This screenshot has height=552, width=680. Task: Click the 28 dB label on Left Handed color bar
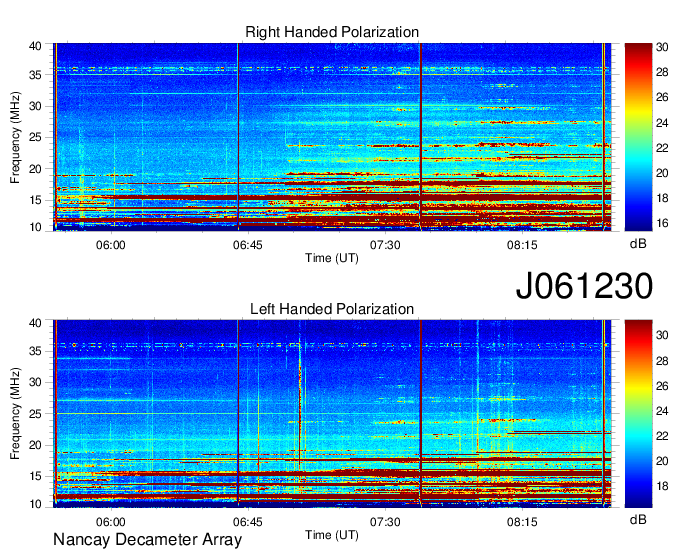(x=662, y=361)
